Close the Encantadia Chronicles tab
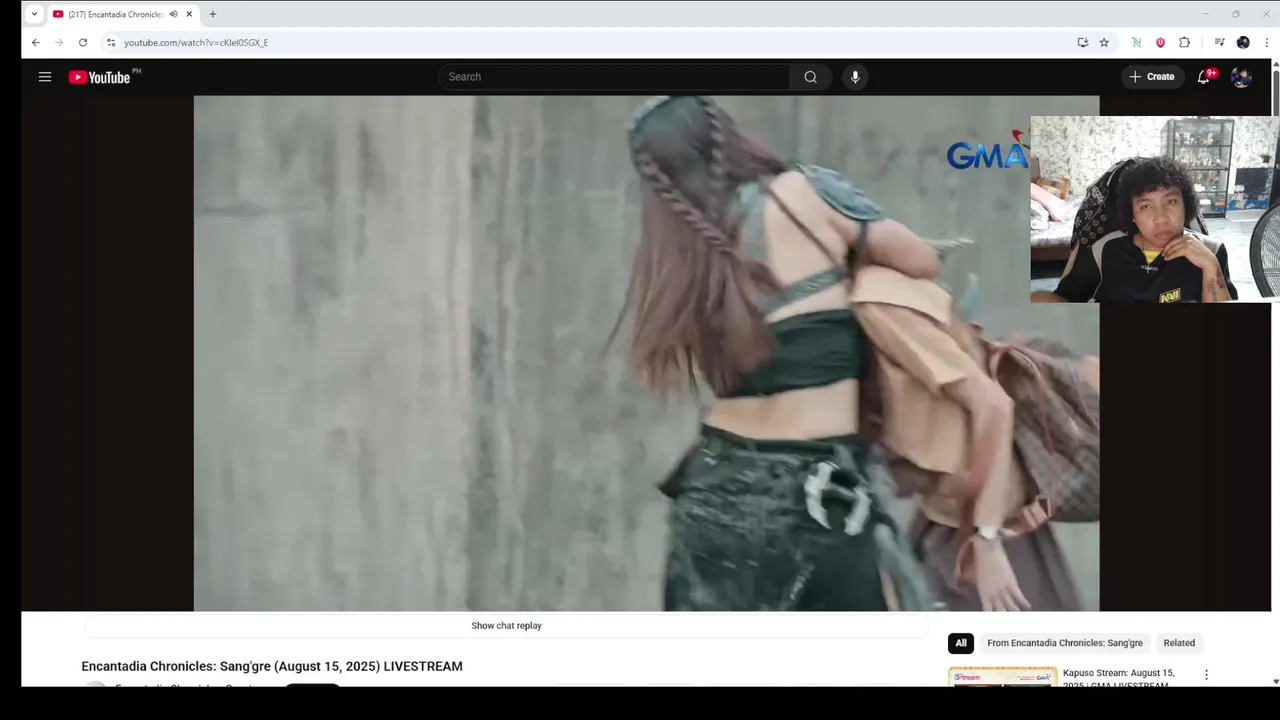This screenshot has width=1280, height=720. pyautogui.click(x=189, y=14)
